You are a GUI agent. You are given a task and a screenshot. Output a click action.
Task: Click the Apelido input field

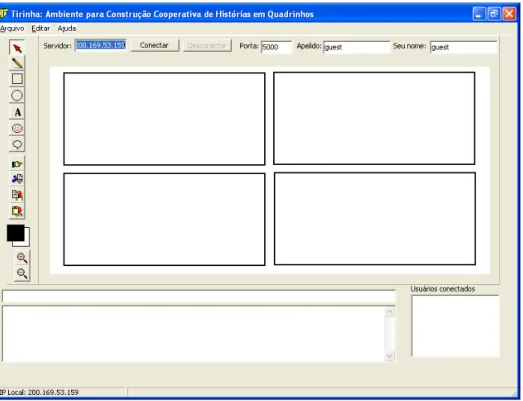coord(356,47)
